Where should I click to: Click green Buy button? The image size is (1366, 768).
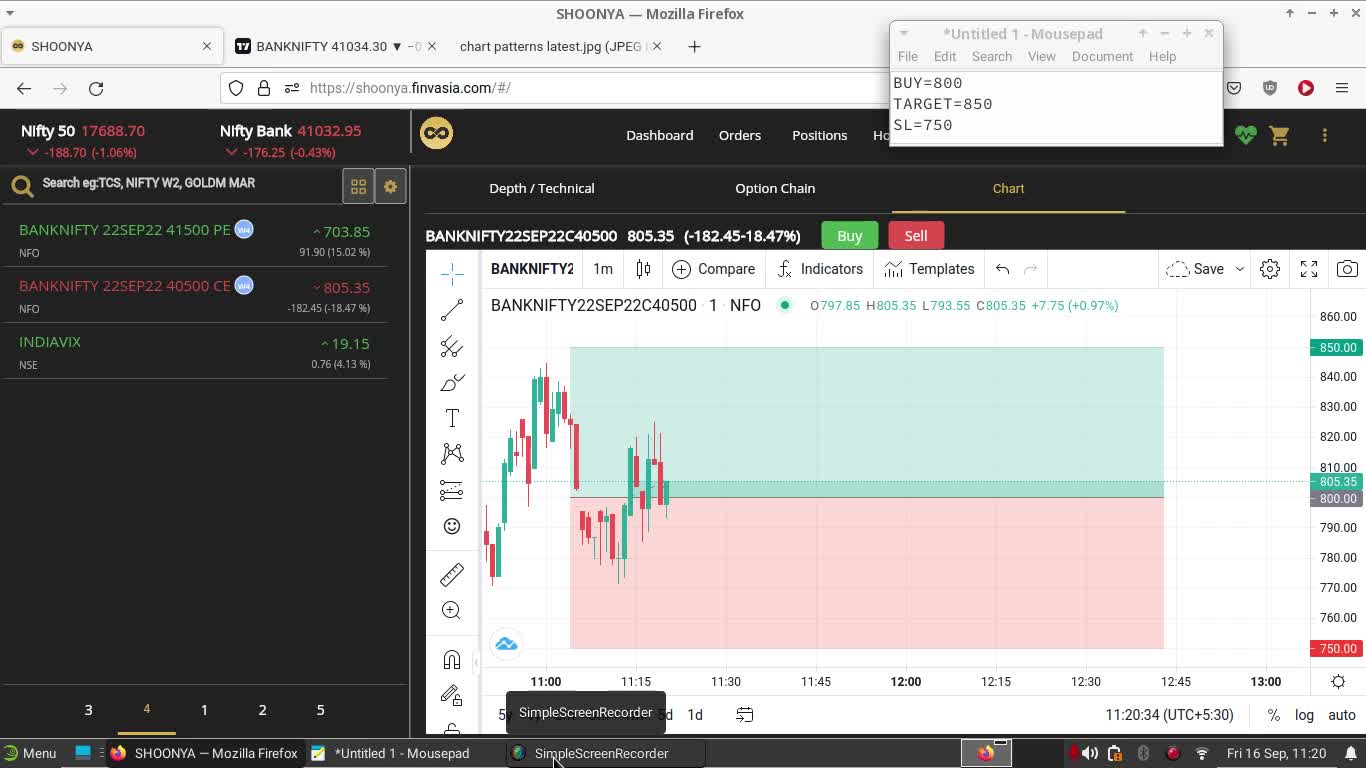pyautogui.click(x=849, y=236)
